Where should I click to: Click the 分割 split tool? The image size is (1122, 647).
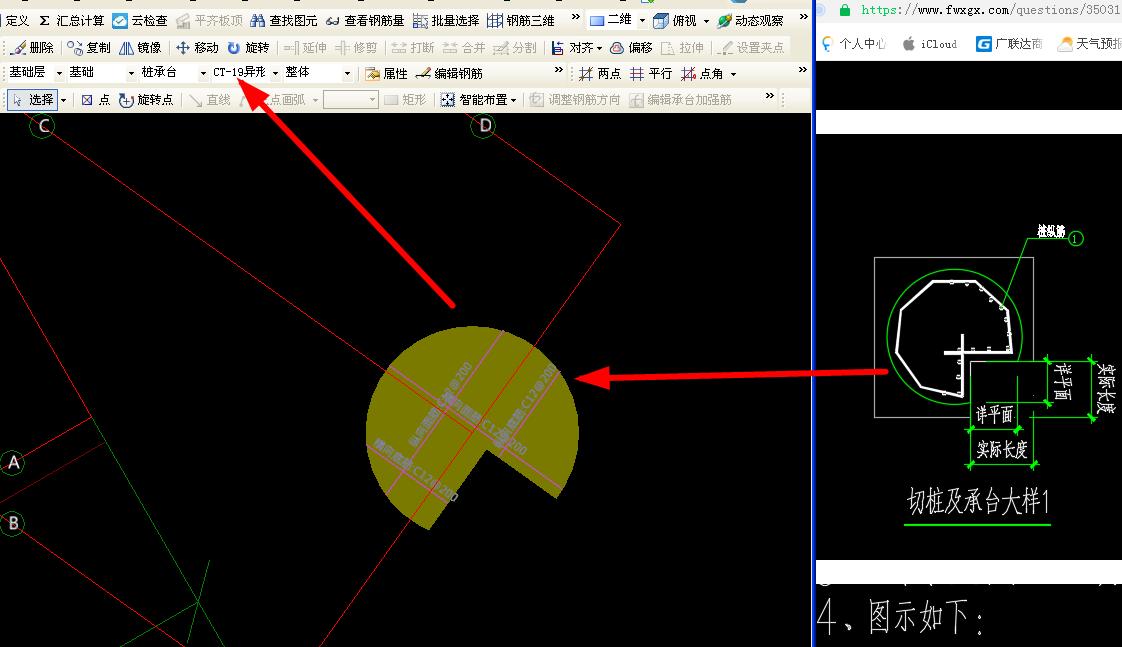pos(514,47)
